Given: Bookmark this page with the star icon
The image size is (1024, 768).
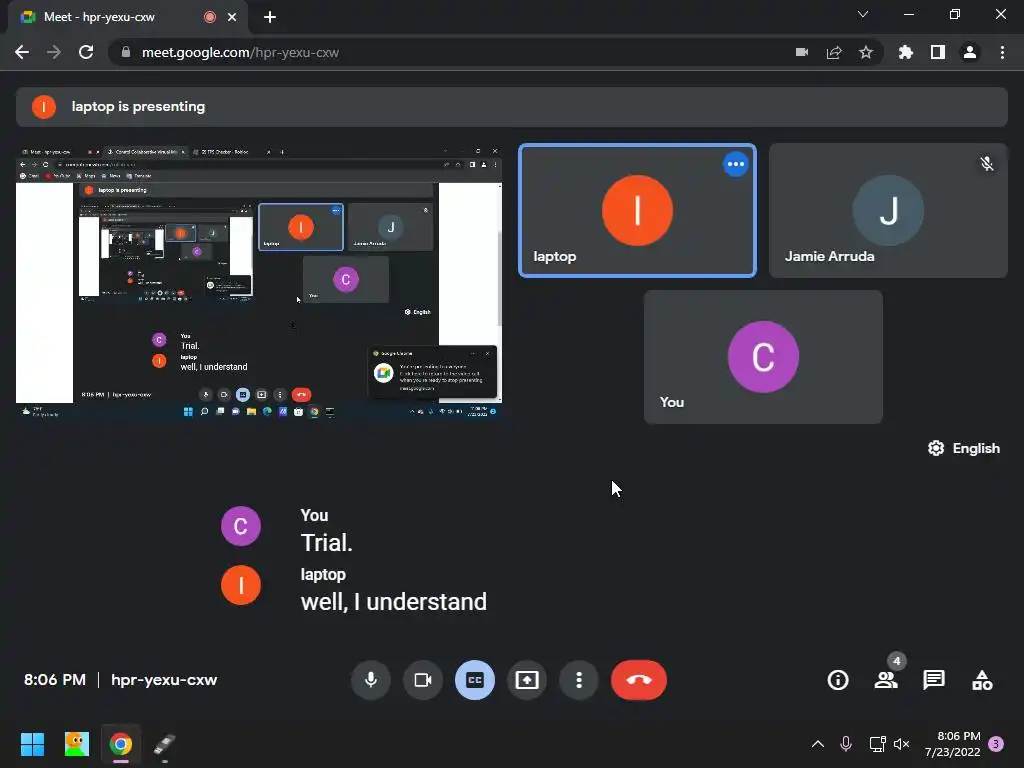Looking at the screenshot, I should 866,52.
